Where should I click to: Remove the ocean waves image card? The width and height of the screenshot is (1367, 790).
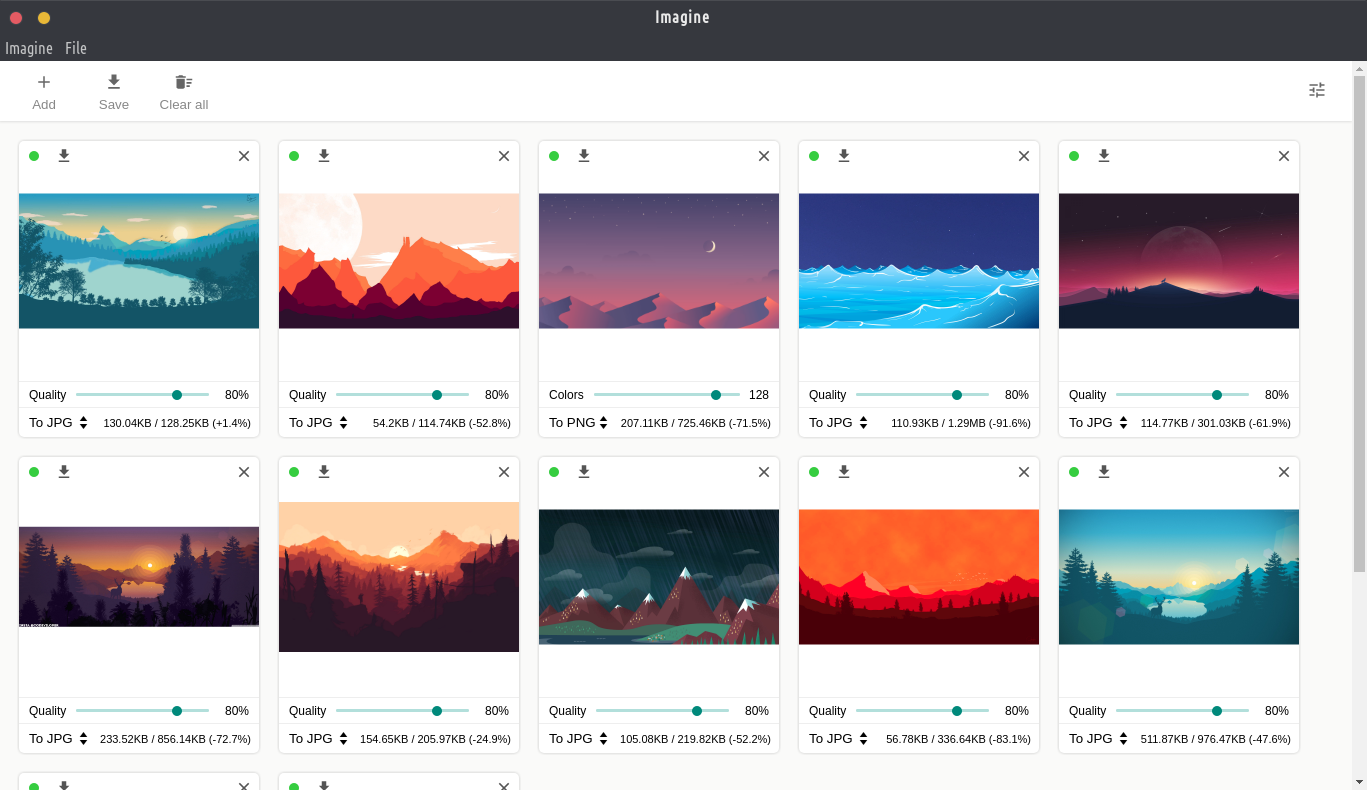pyautogui.click(x=1023, y=156)
